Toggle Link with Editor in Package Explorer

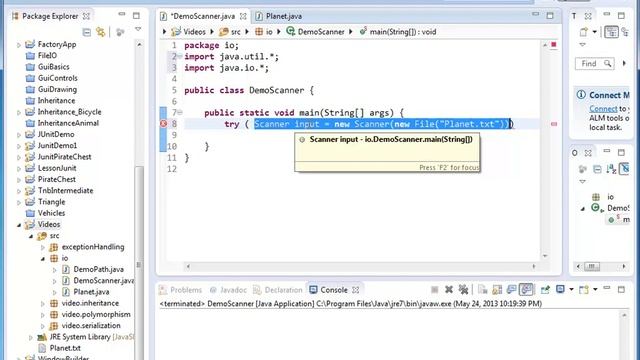click(x=100, y=32)
